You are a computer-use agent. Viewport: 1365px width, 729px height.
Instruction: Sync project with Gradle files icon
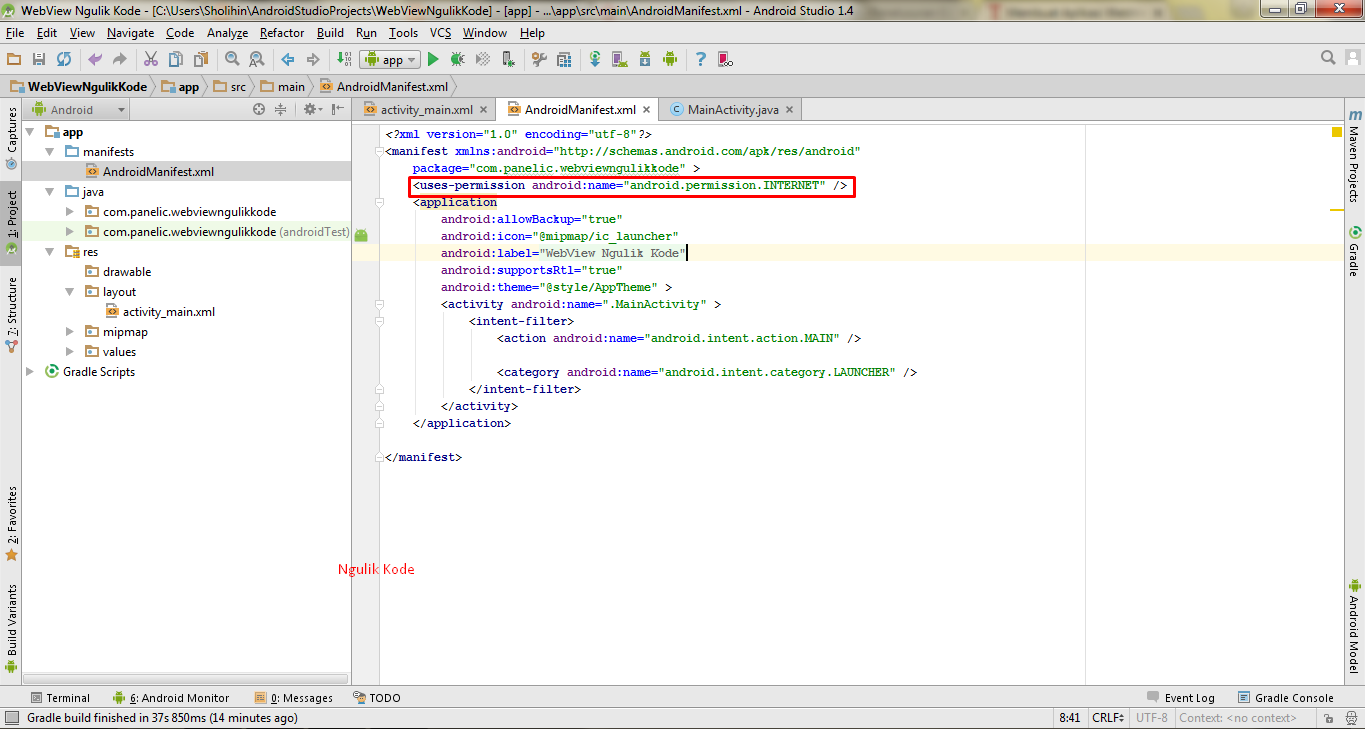click(595, 60)
